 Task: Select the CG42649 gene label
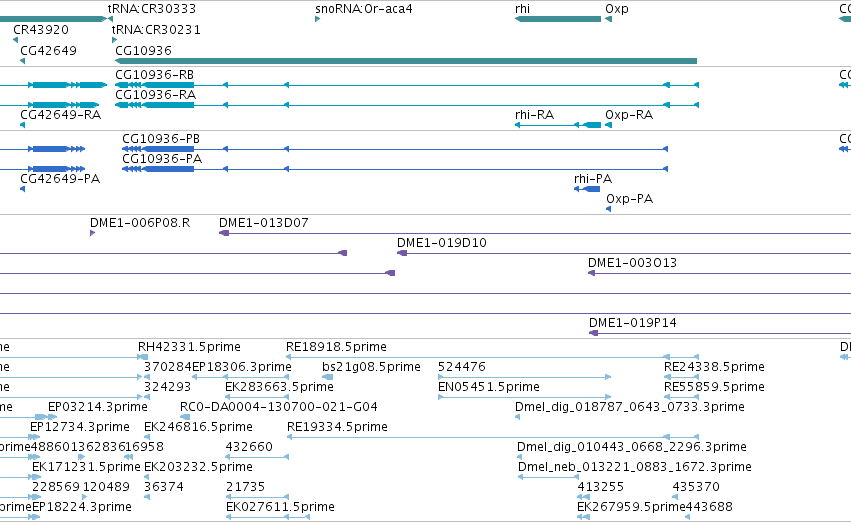point(48,50)
